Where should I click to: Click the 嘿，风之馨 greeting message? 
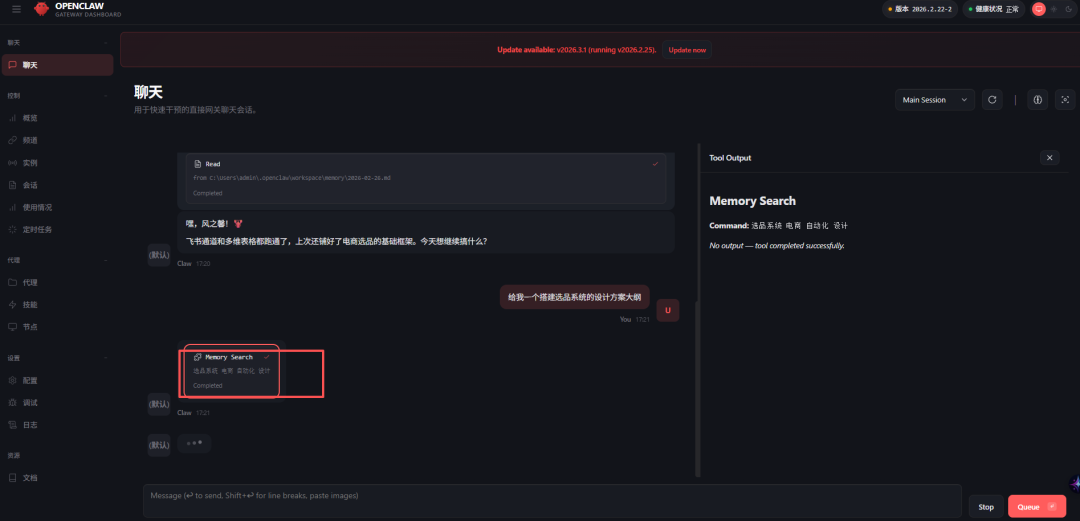pyautogui.click(x=426, y=232)
